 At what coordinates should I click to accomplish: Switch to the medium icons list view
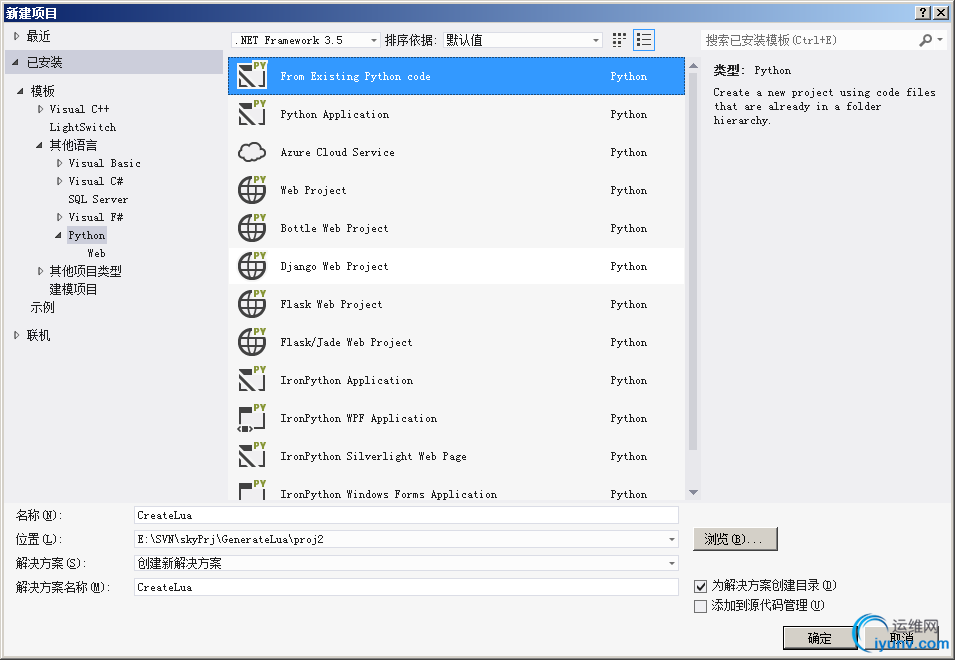tap(644, 40)
